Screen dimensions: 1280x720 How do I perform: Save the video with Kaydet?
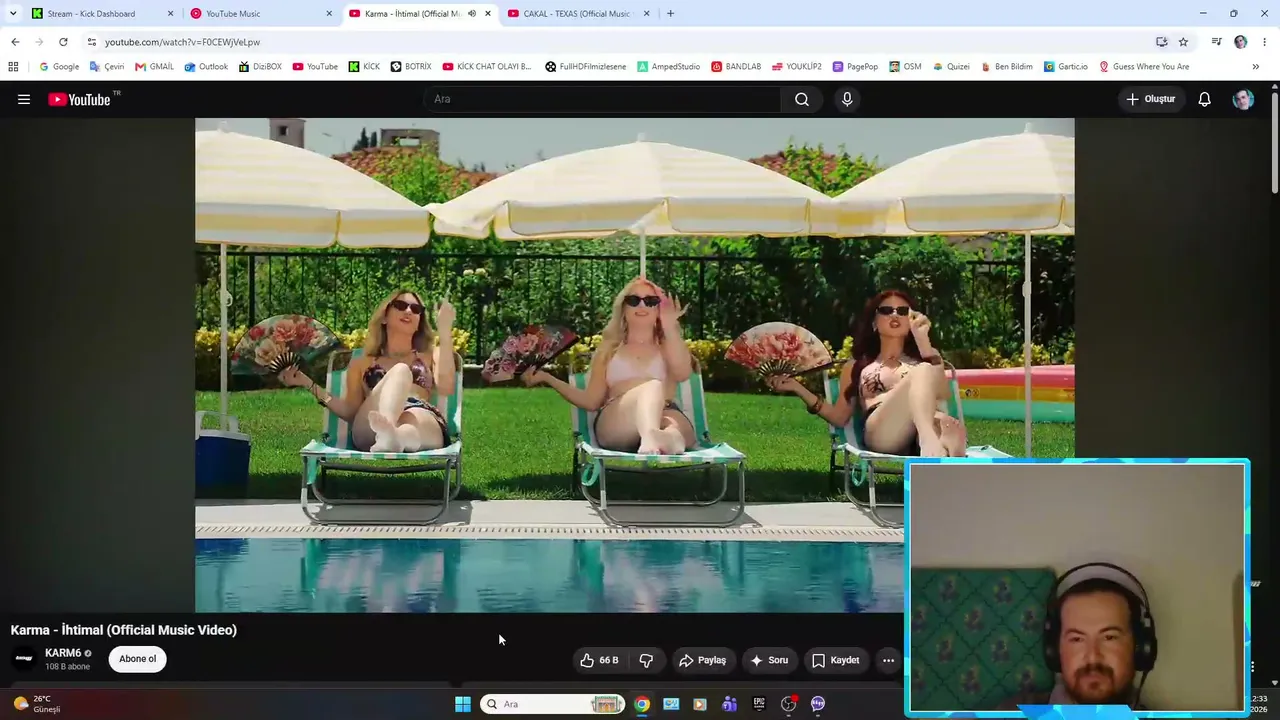click(x=835, y=660)
